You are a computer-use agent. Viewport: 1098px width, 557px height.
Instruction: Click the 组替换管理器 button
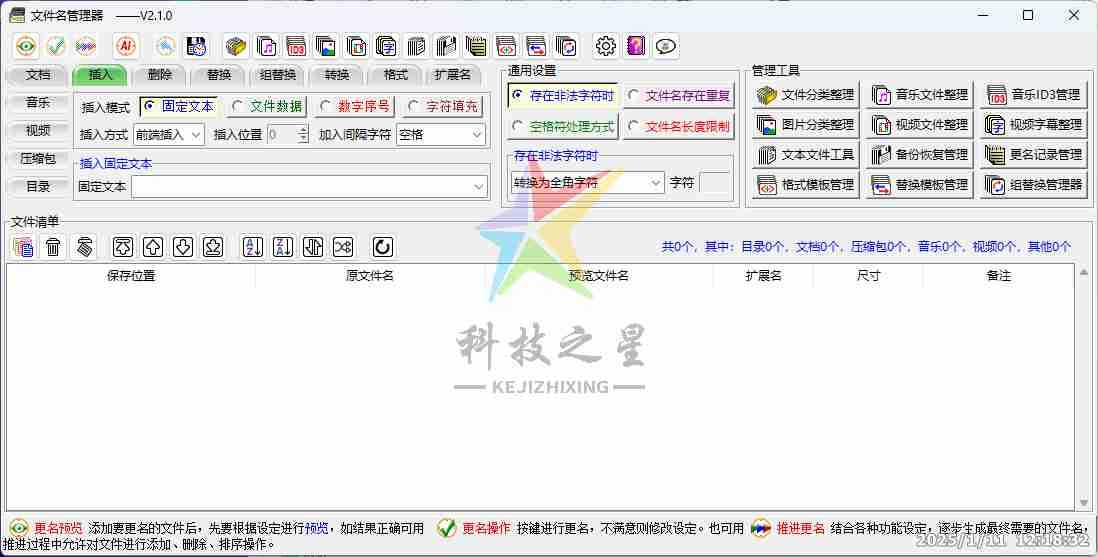(1034, 185)
